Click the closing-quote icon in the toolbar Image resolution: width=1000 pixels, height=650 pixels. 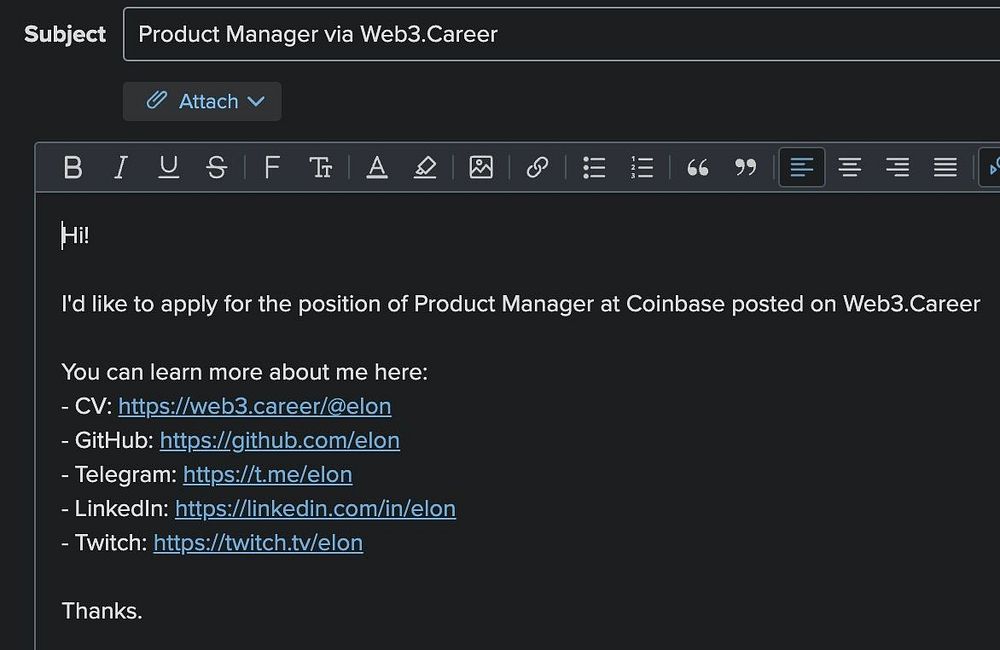(746, 167)
